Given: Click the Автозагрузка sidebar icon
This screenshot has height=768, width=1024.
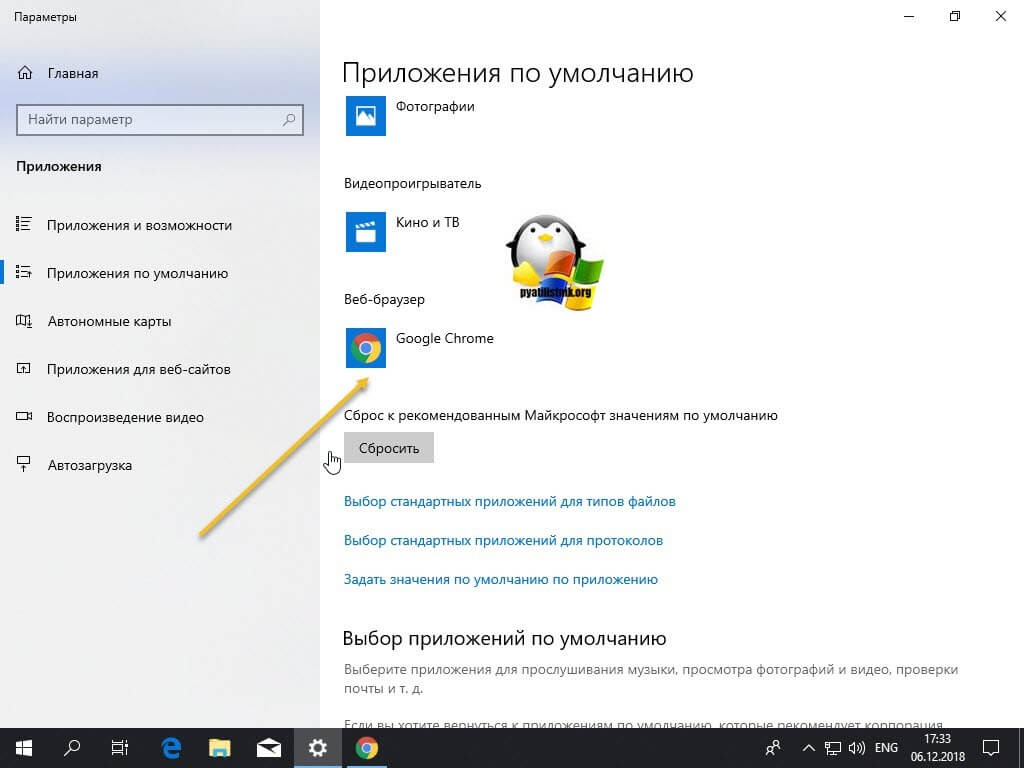Looking at the screenshot, I should (24, 464).
